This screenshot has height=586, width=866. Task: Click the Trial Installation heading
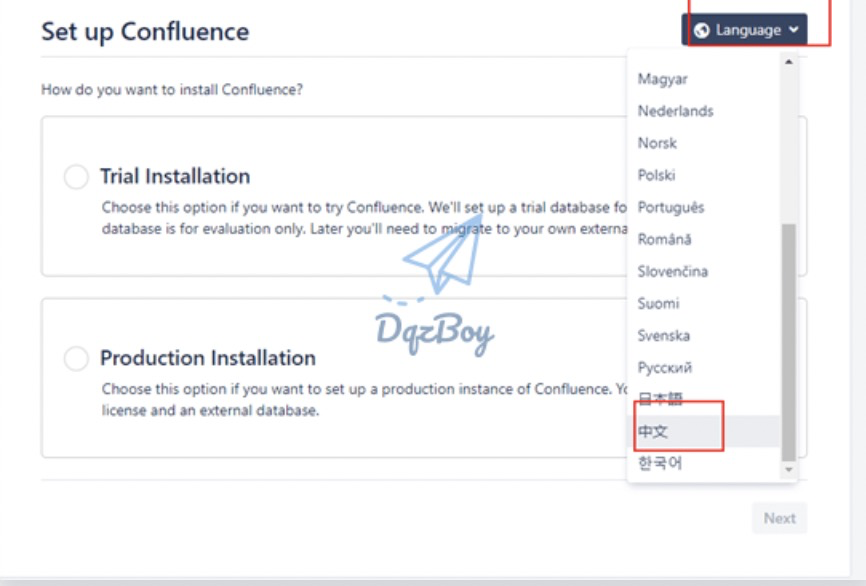(x=175, y=176)
